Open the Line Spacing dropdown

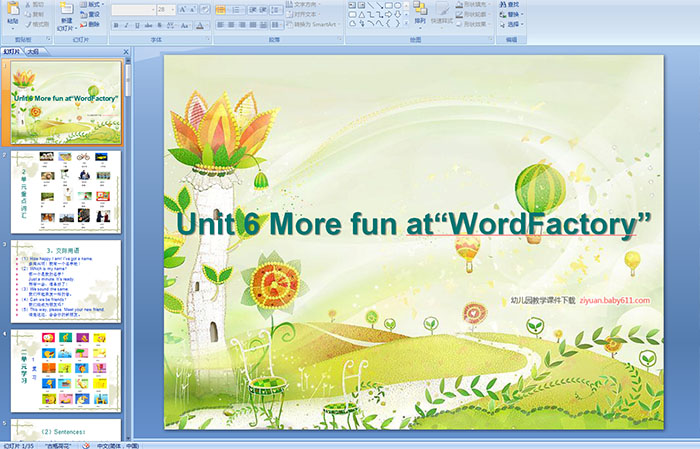(277, 9)
